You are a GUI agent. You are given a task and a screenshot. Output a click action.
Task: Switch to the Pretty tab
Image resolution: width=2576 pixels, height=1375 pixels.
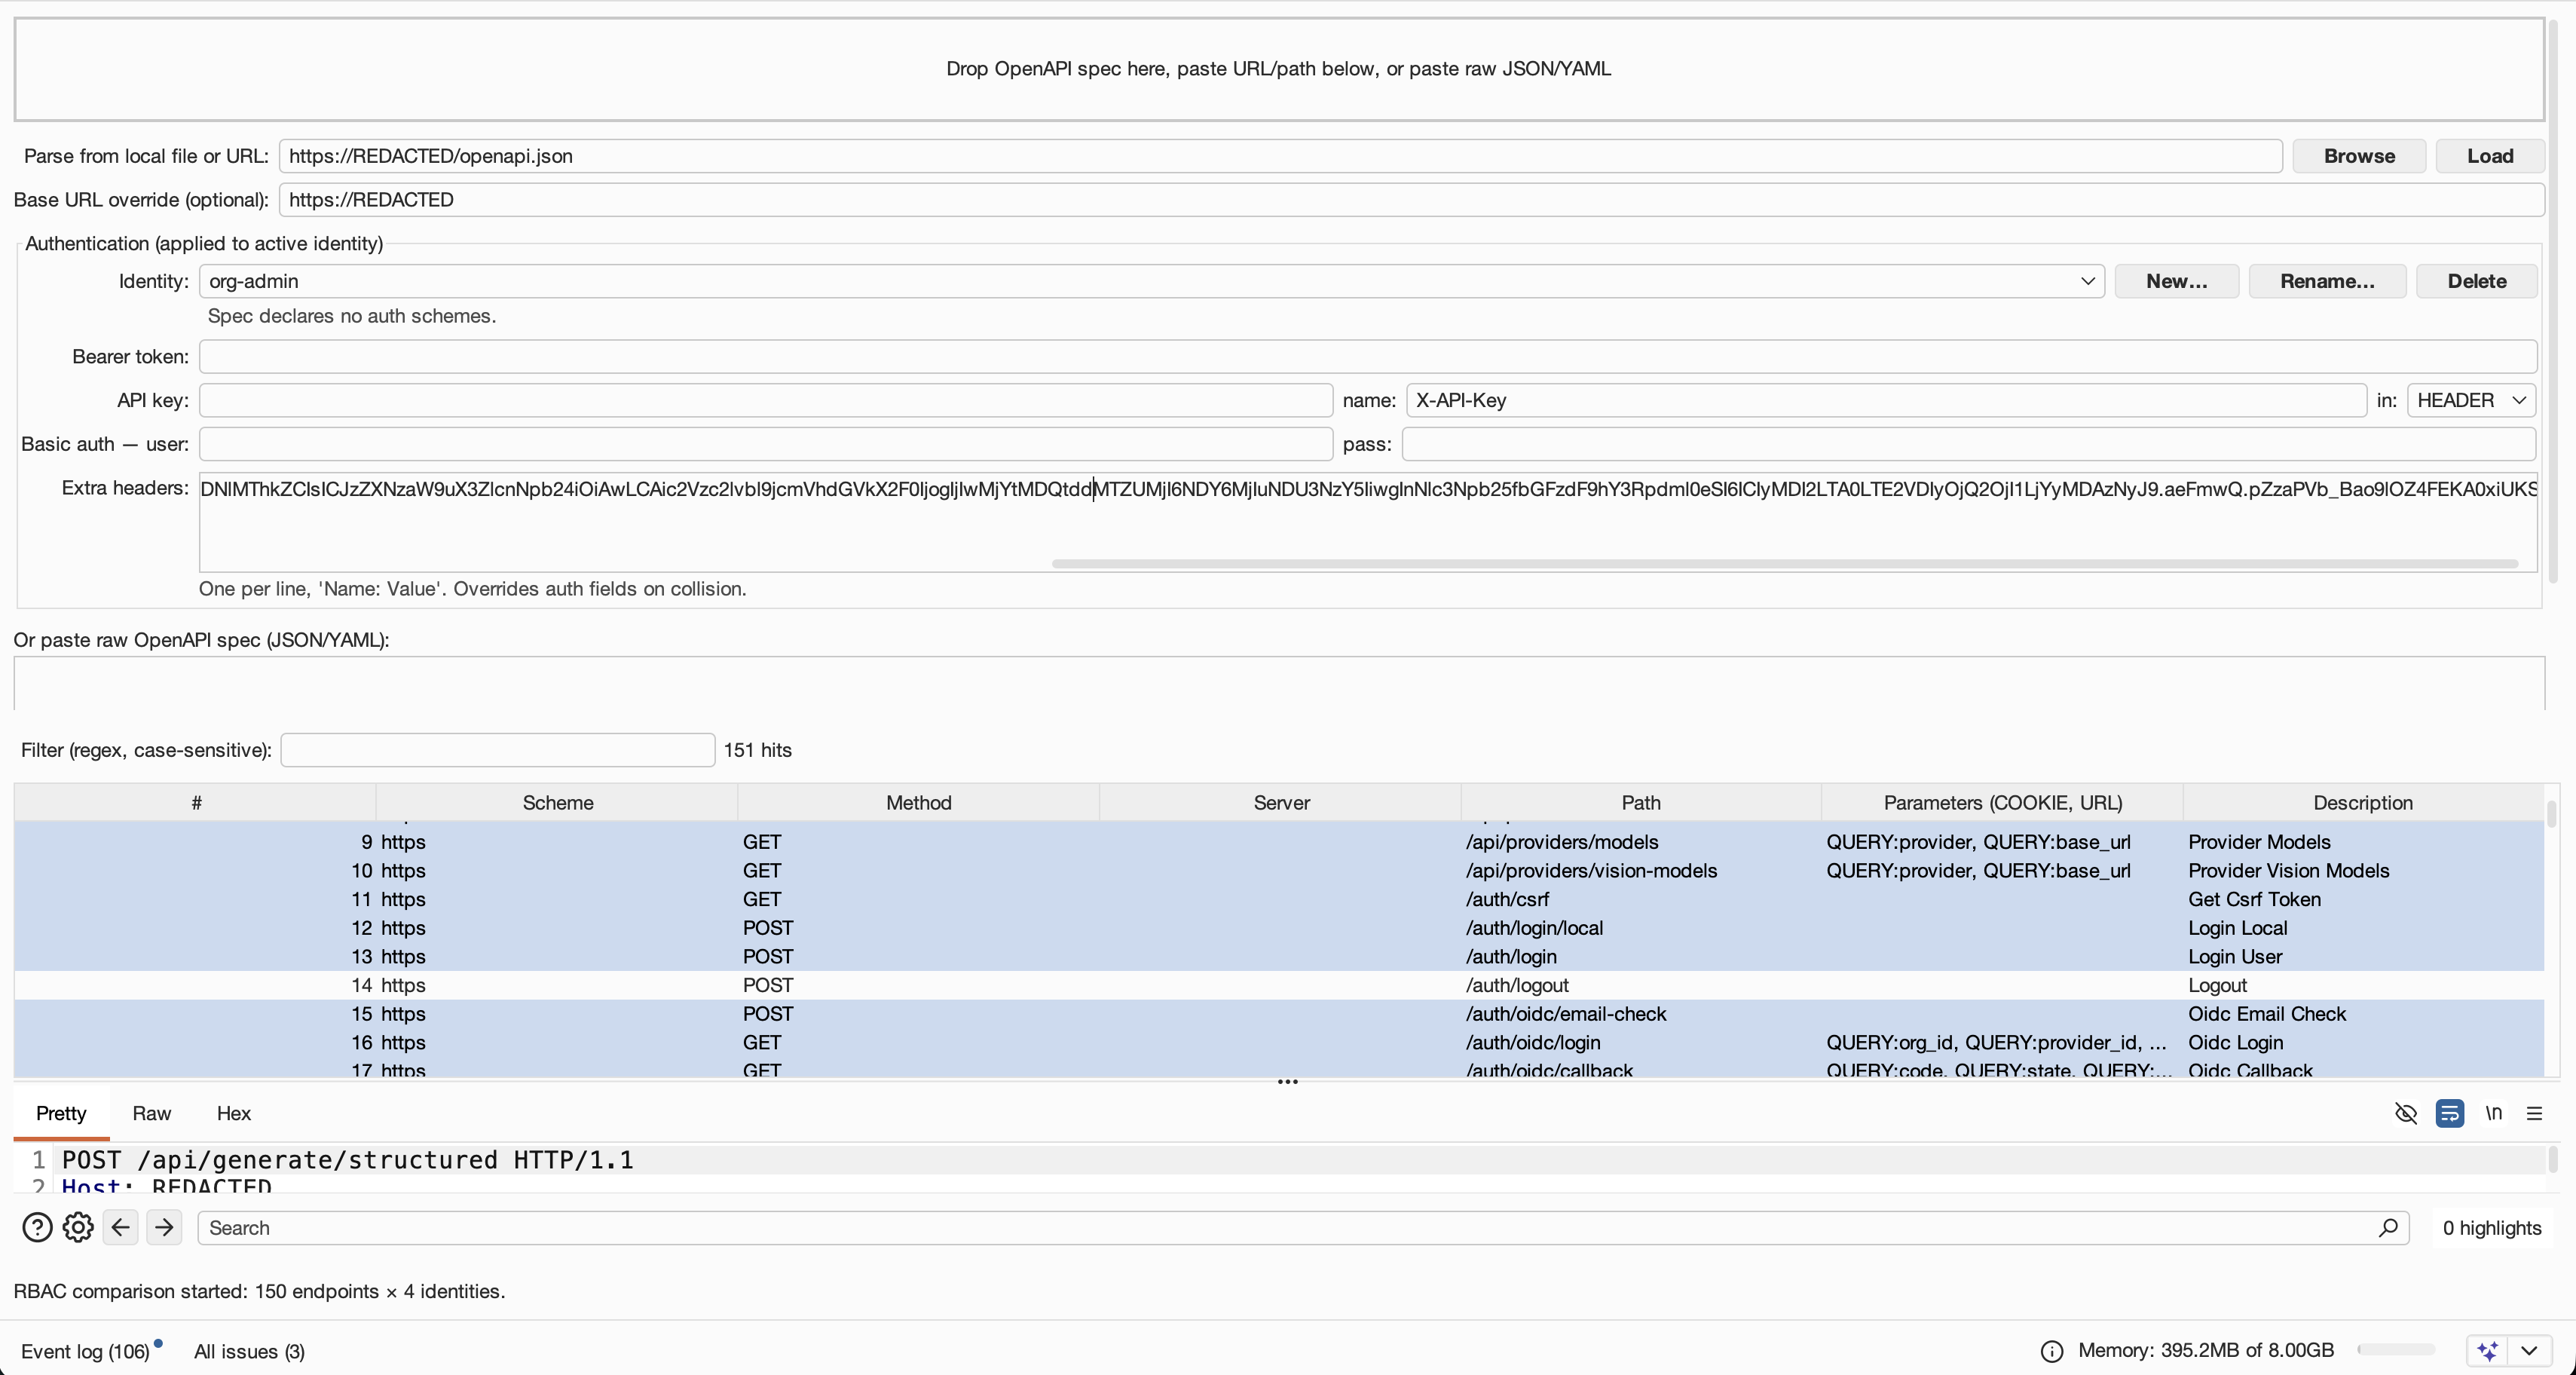(61, 1113)
